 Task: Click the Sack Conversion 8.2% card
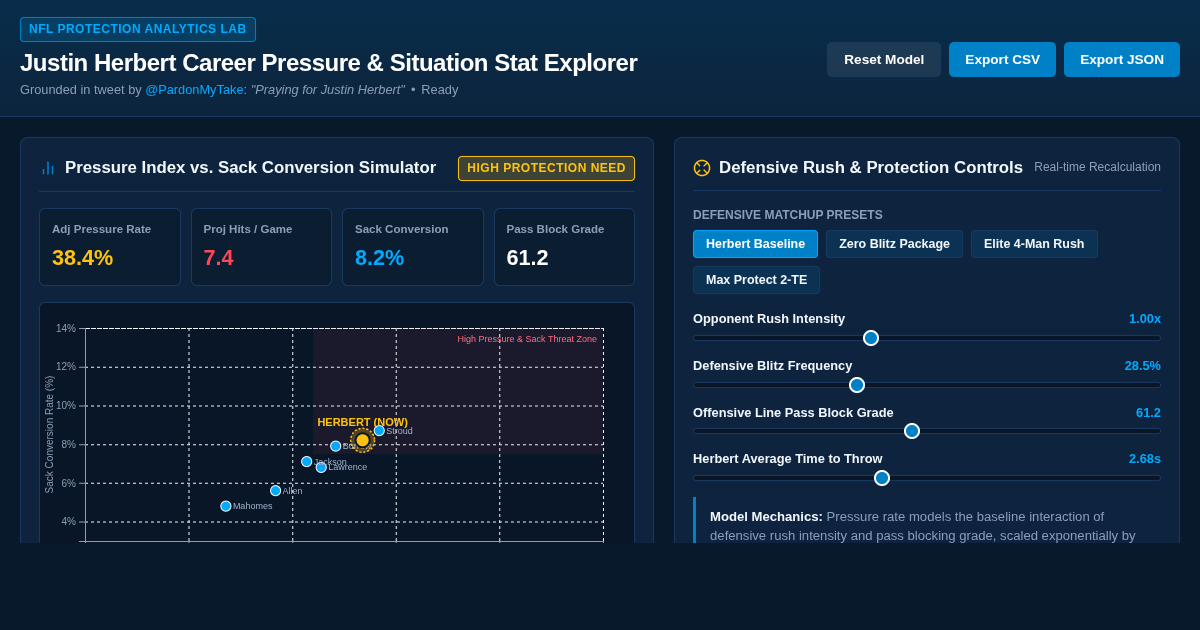[413, 247]
